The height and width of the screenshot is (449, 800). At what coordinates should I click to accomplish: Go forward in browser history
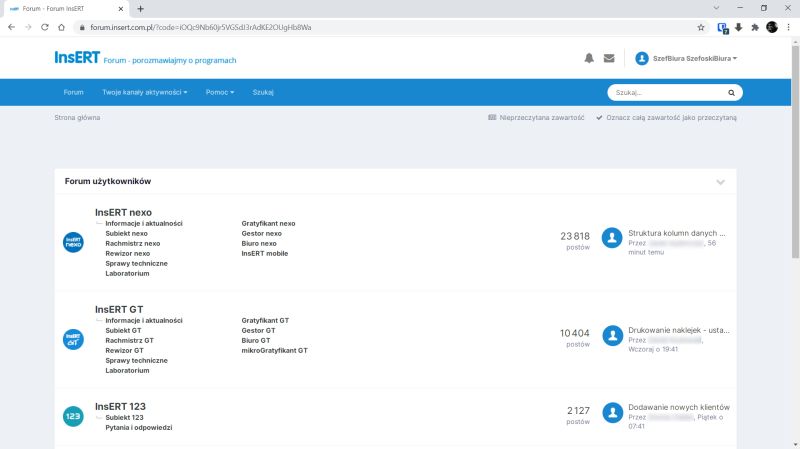[x=28, y=28]
